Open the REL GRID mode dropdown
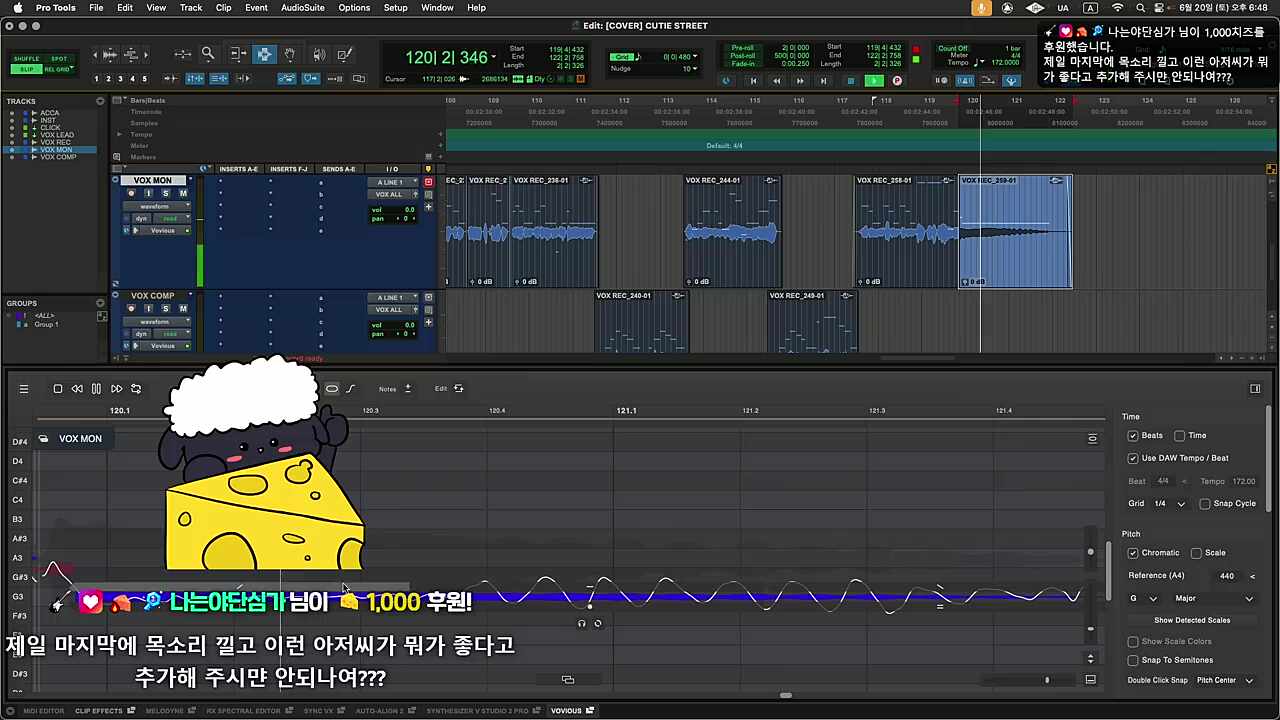Image resolution: width=1280 pixels, height=720 pixels. 60,69
